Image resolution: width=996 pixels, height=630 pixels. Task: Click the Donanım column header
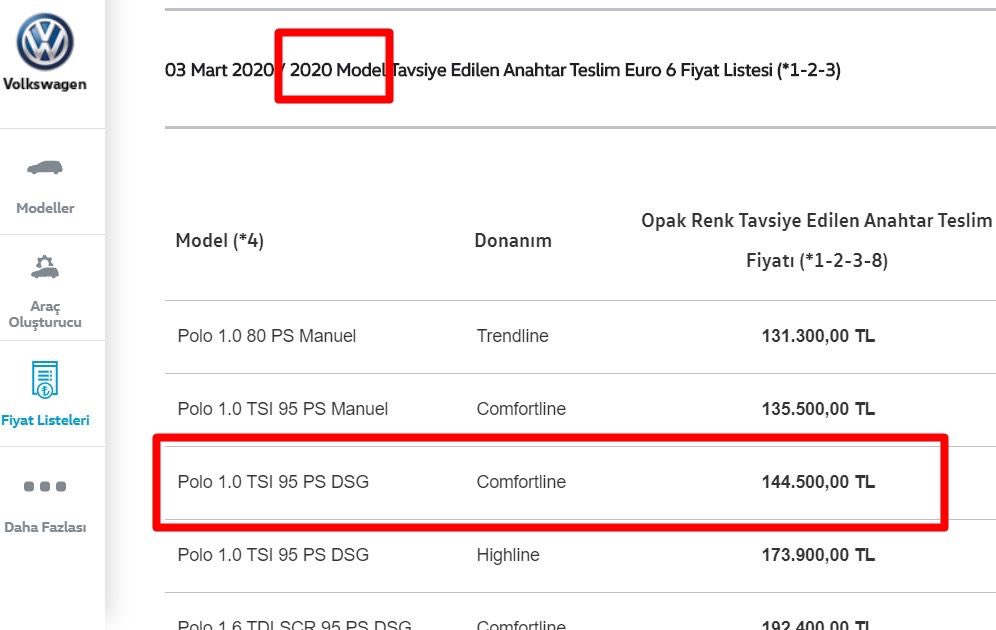(513, 241)
